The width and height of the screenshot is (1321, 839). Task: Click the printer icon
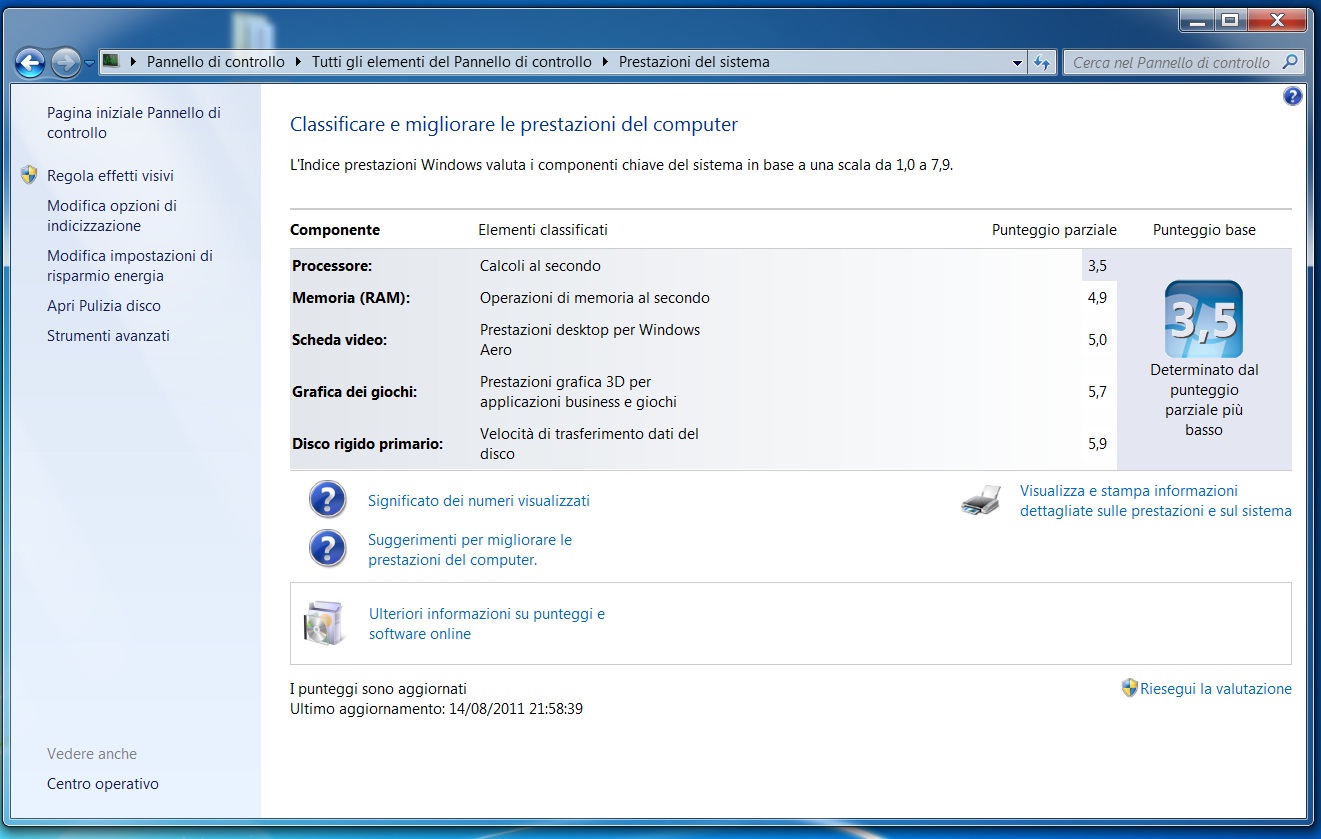(x=981, y=499)
